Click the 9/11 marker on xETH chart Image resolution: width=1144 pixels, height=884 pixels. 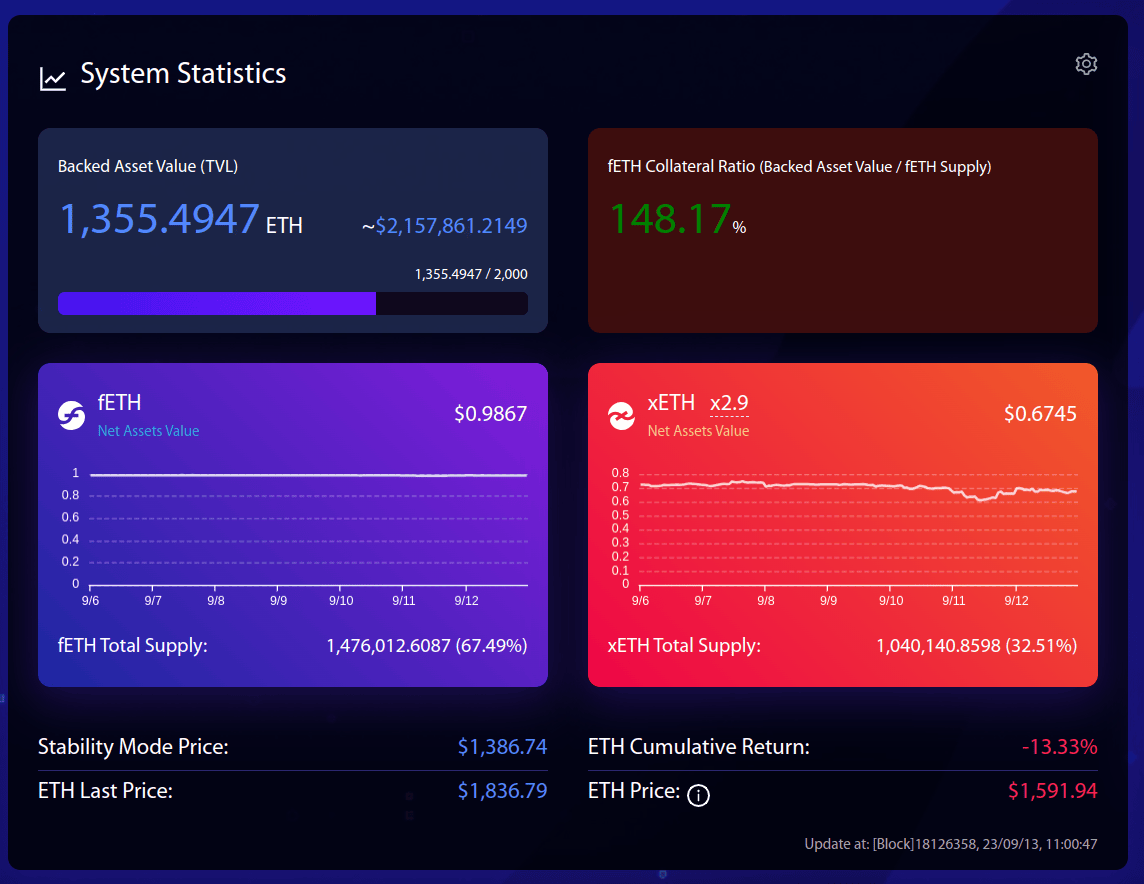tap(953, 601)
